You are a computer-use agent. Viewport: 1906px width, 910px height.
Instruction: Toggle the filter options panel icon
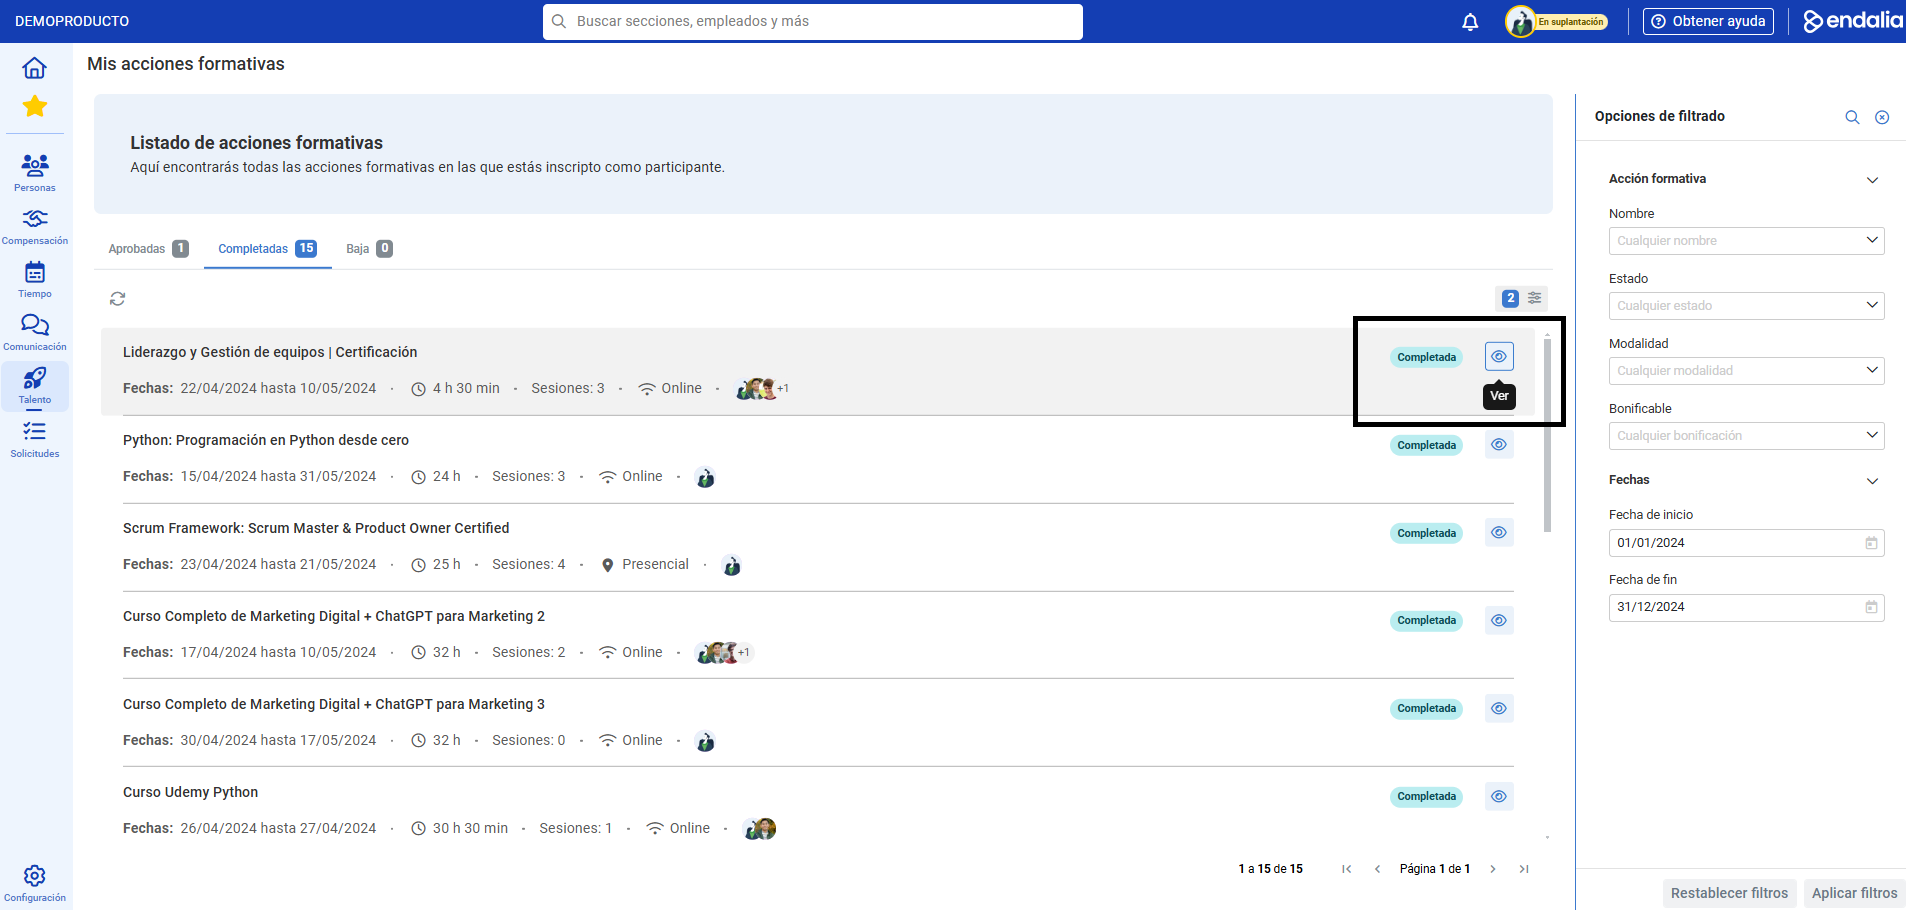(x=1535, y=298)
